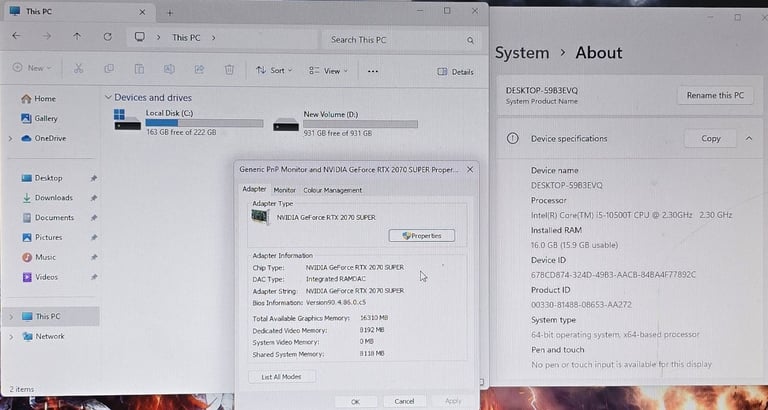Click the 16.0 GB installed RAM value
The height and width of the screenshot is (410, 768).
(574, 245)
